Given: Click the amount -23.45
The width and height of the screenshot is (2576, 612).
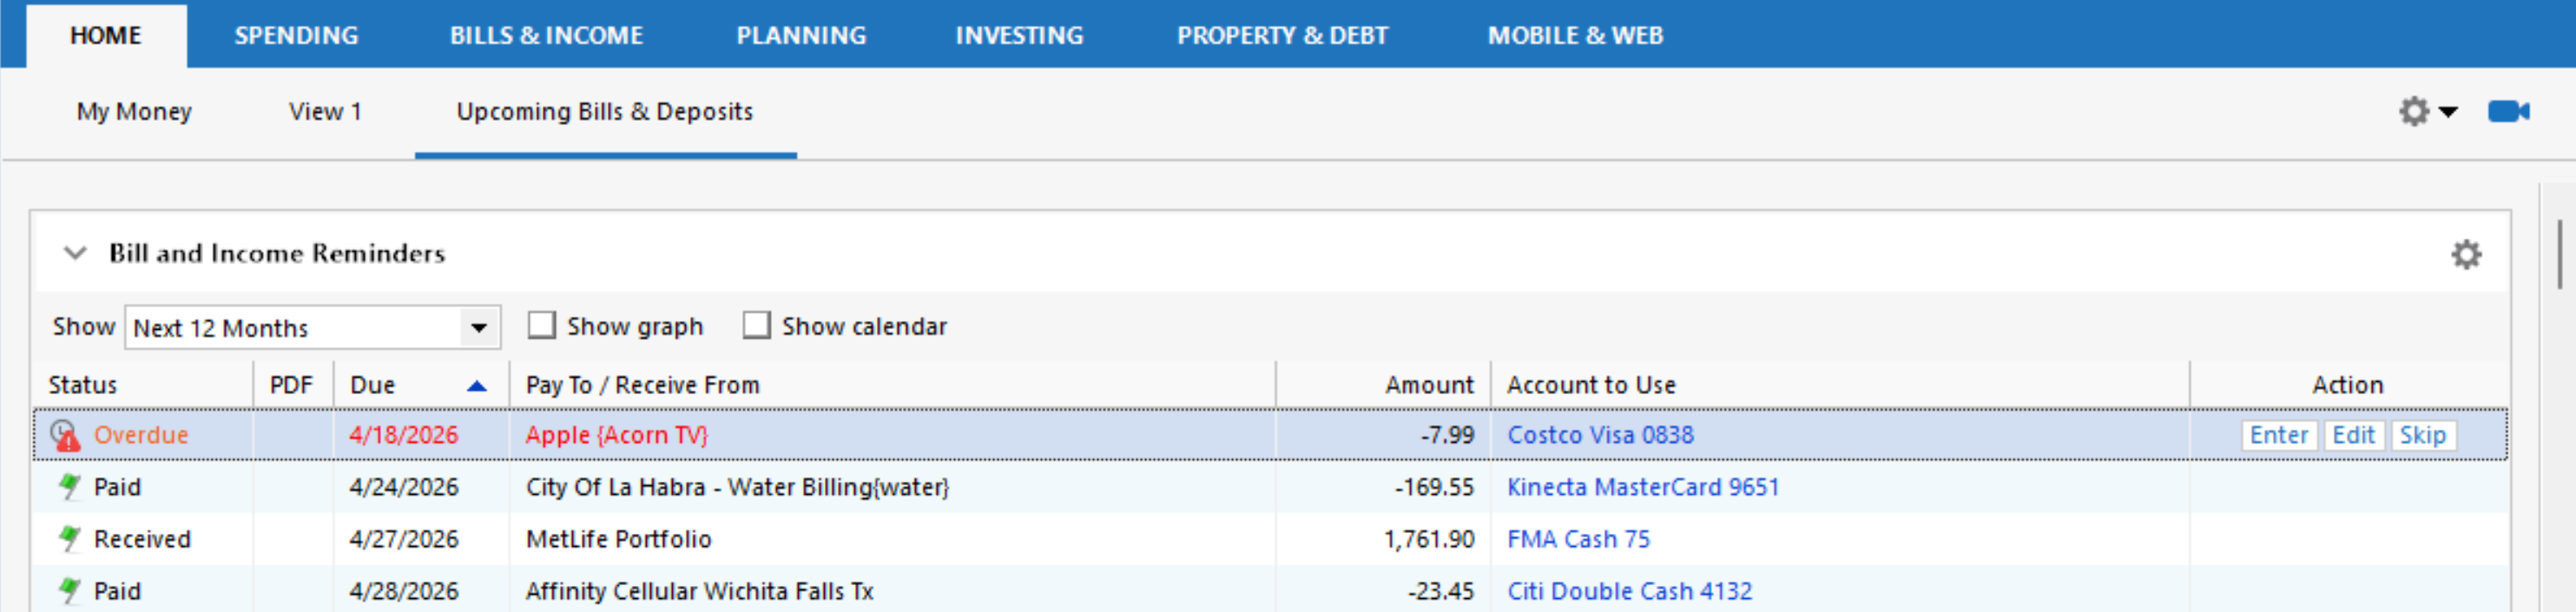Looking at the screenshot, I should pos(1440,591).
